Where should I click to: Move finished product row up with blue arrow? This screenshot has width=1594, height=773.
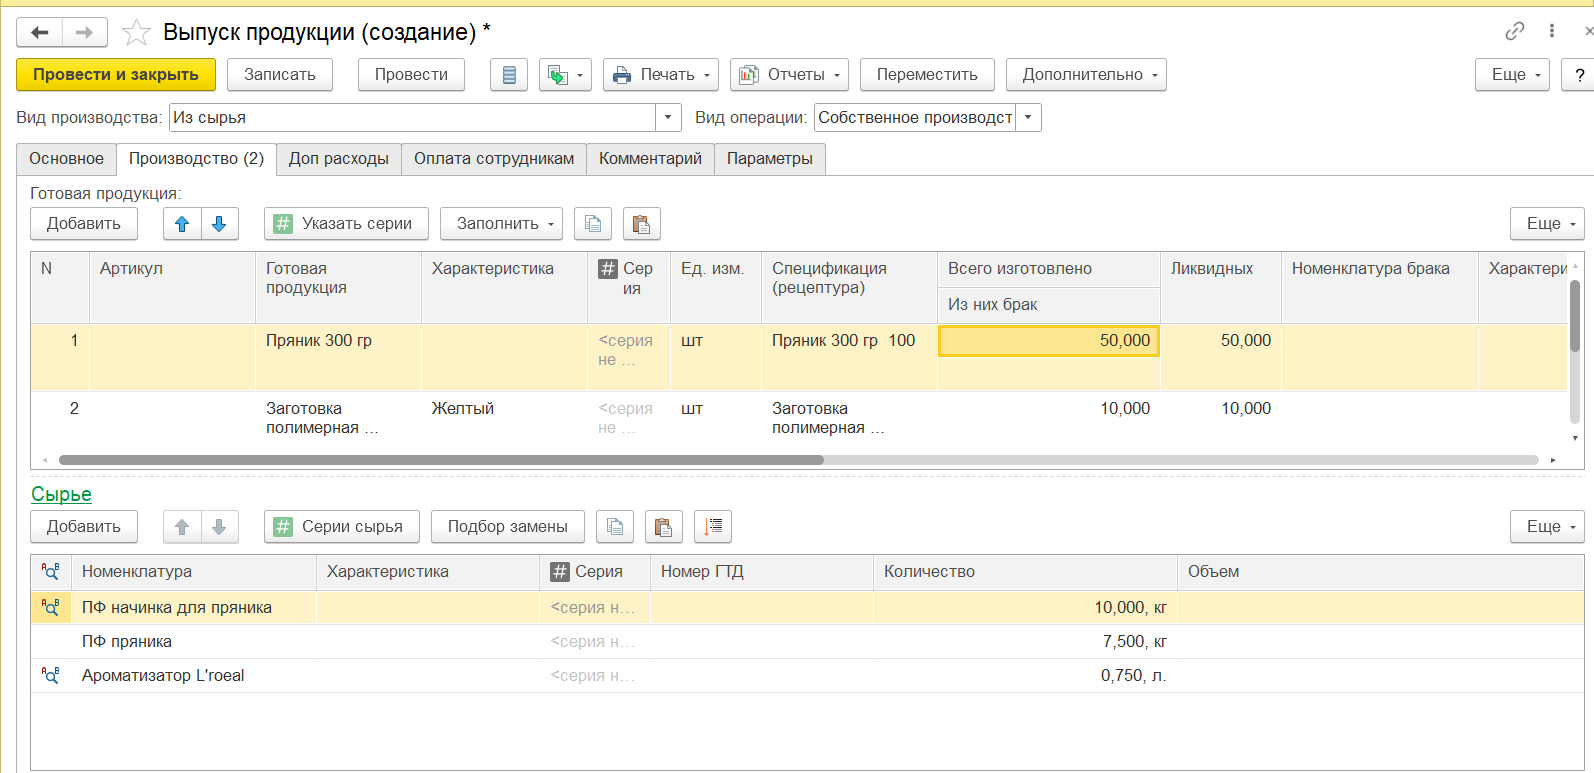point(182,224)
